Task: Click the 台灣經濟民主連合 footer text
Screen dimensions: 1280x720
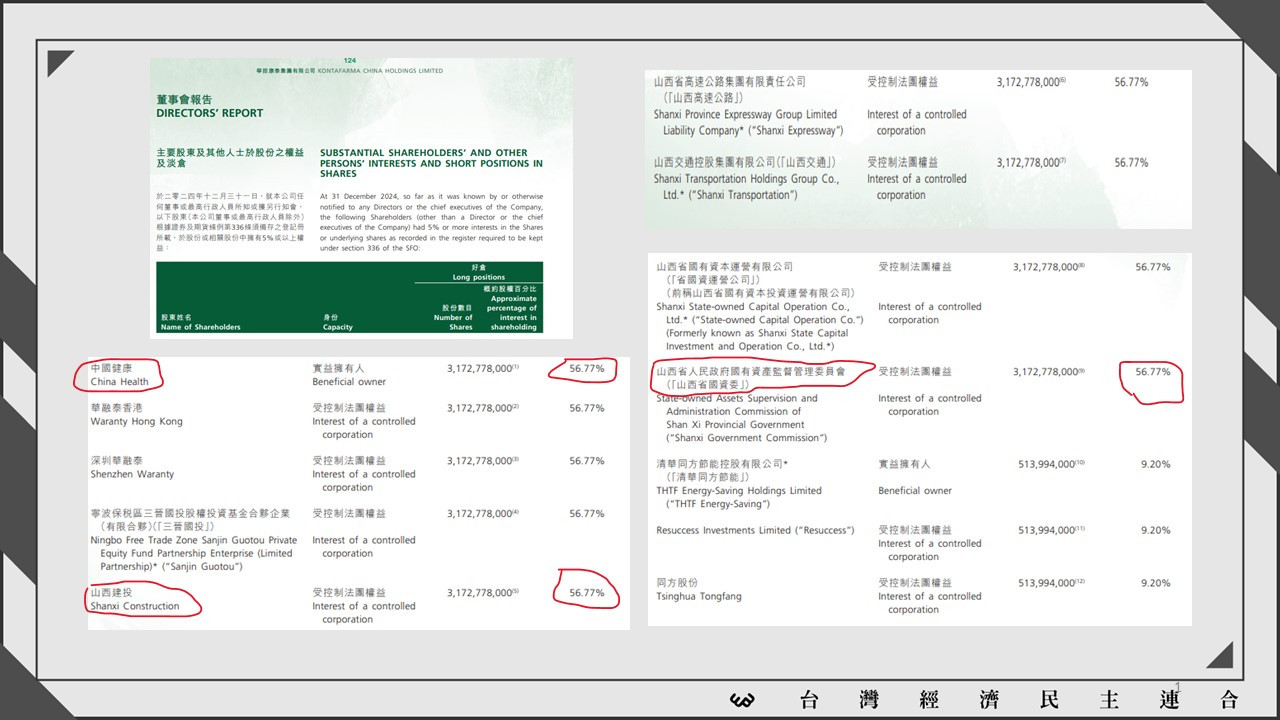Action: [x=1018, y=699]
